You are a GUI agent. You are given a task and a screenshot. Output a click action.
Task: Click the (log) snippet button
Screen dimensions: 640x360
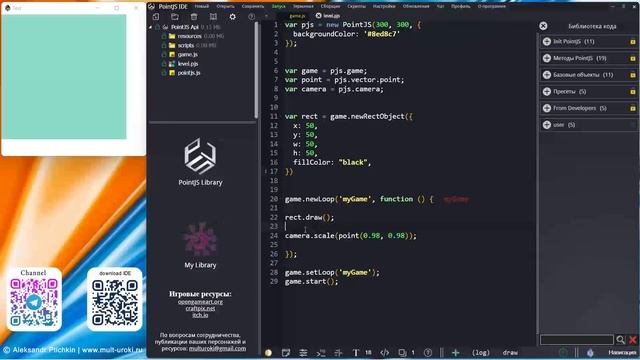[x=480, y=353]
